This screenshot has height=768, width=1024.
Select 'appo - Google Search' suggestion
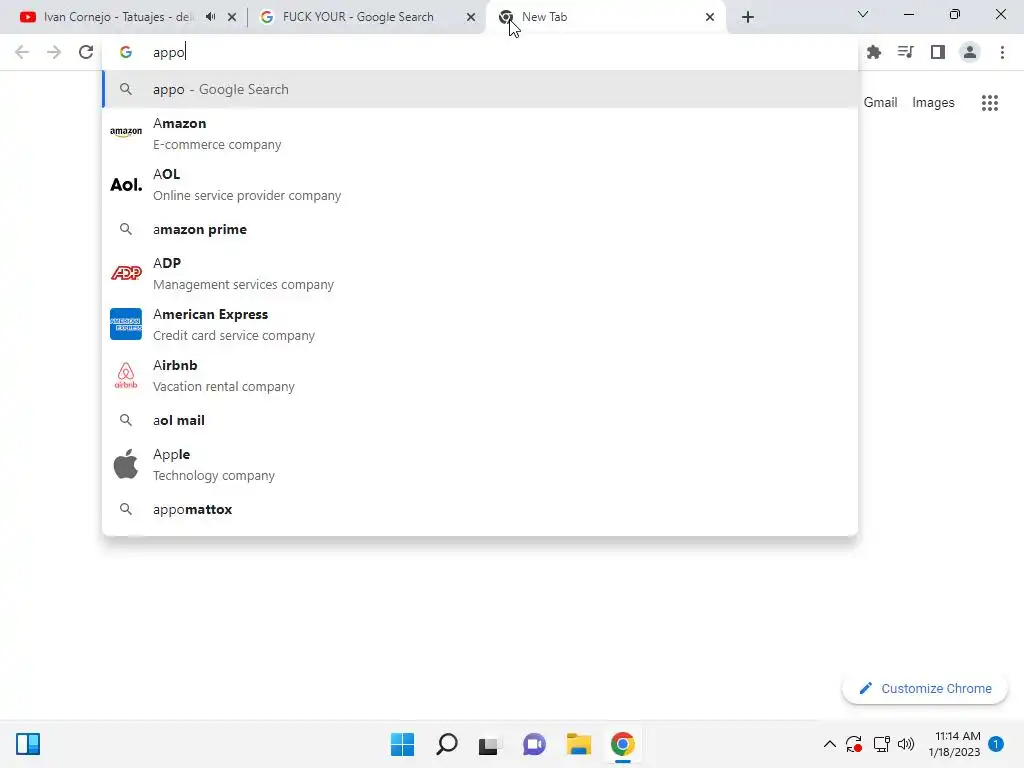480,89
